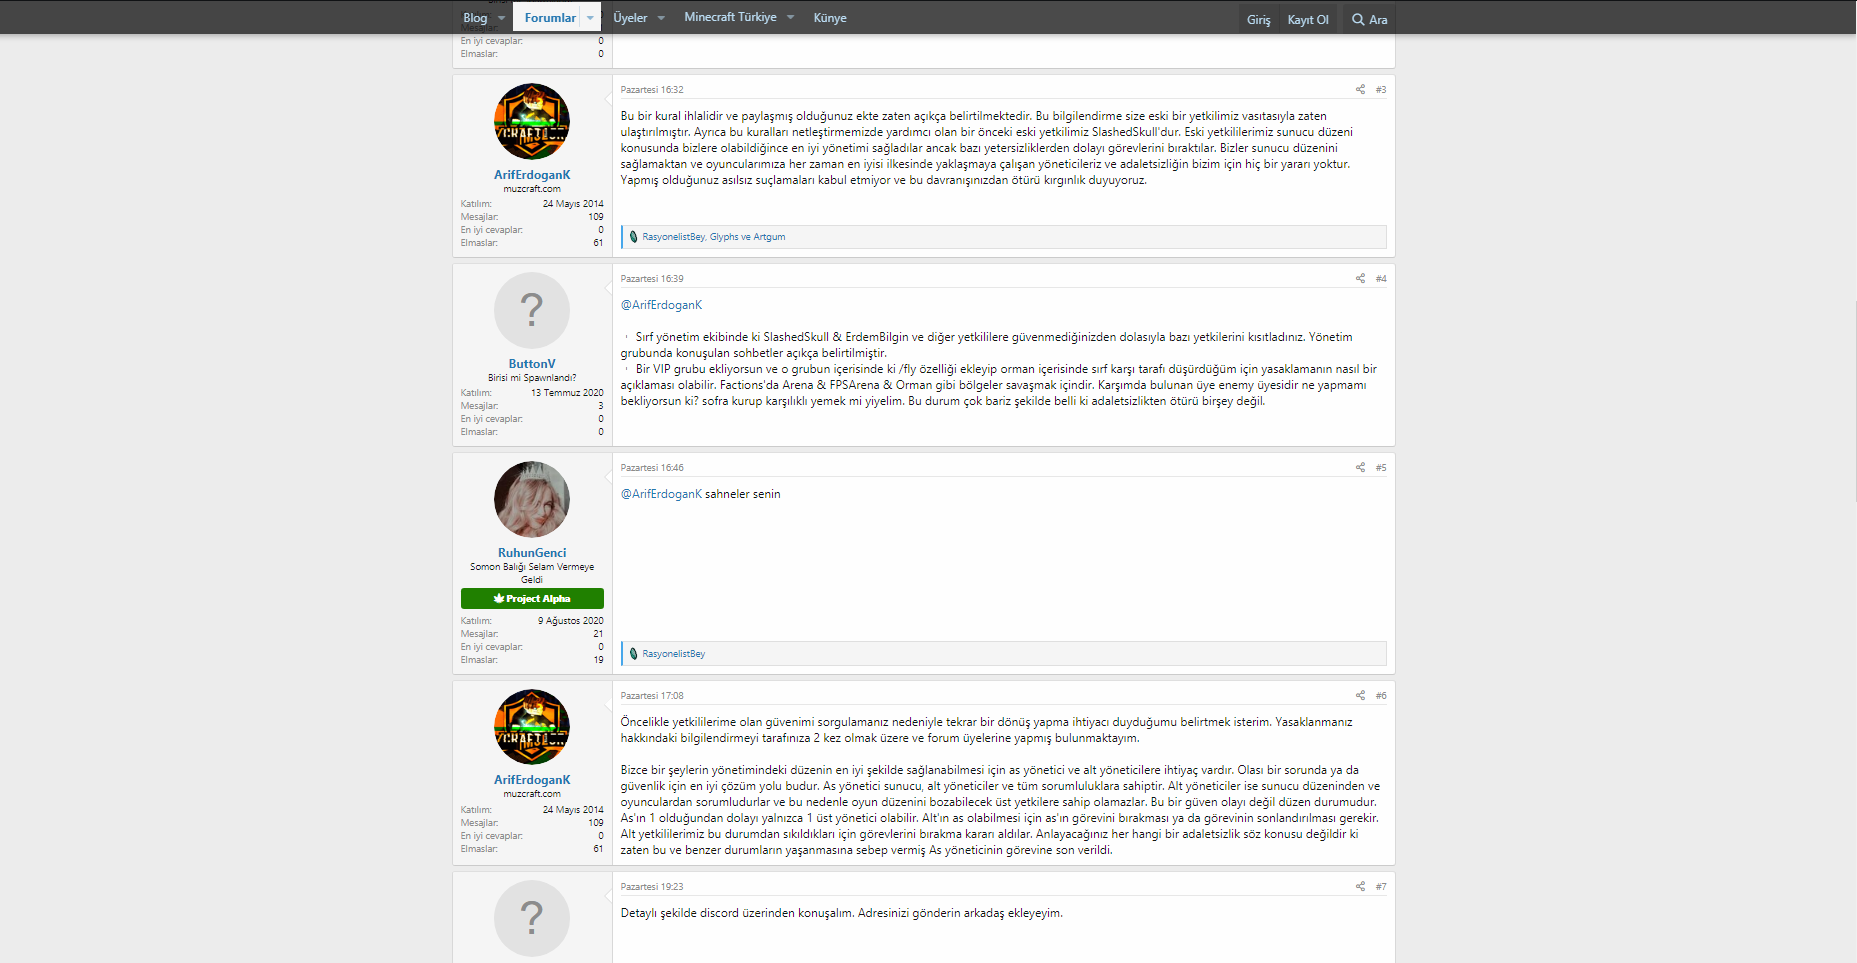Share post #5 via share icon
Screen dimensions: 1857x963
coord(1360,467)
